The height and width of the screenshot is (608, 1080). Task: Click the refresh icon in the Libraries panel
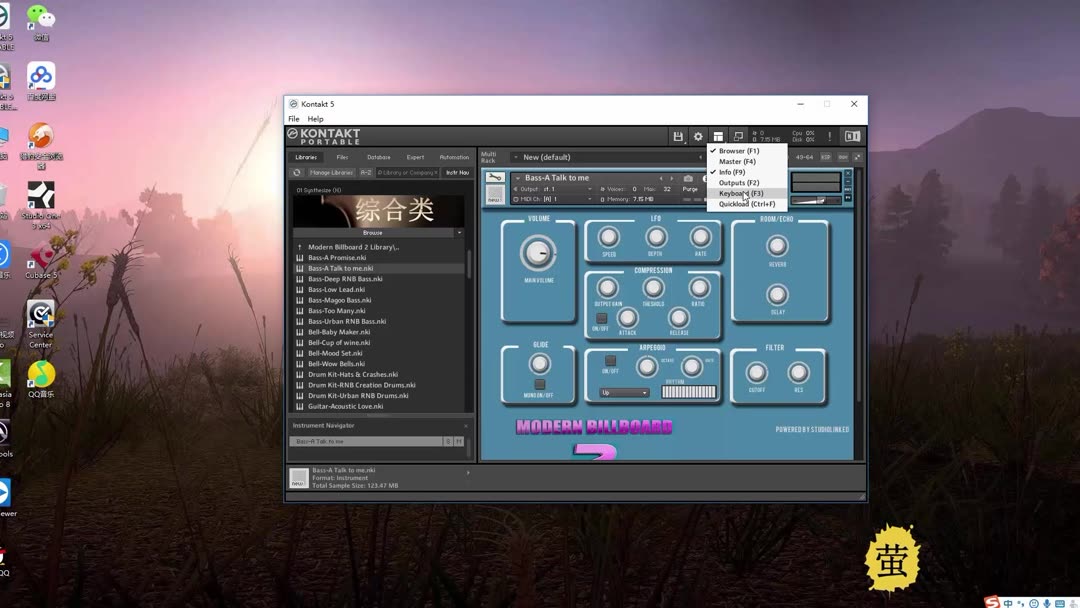click(296, 173)
